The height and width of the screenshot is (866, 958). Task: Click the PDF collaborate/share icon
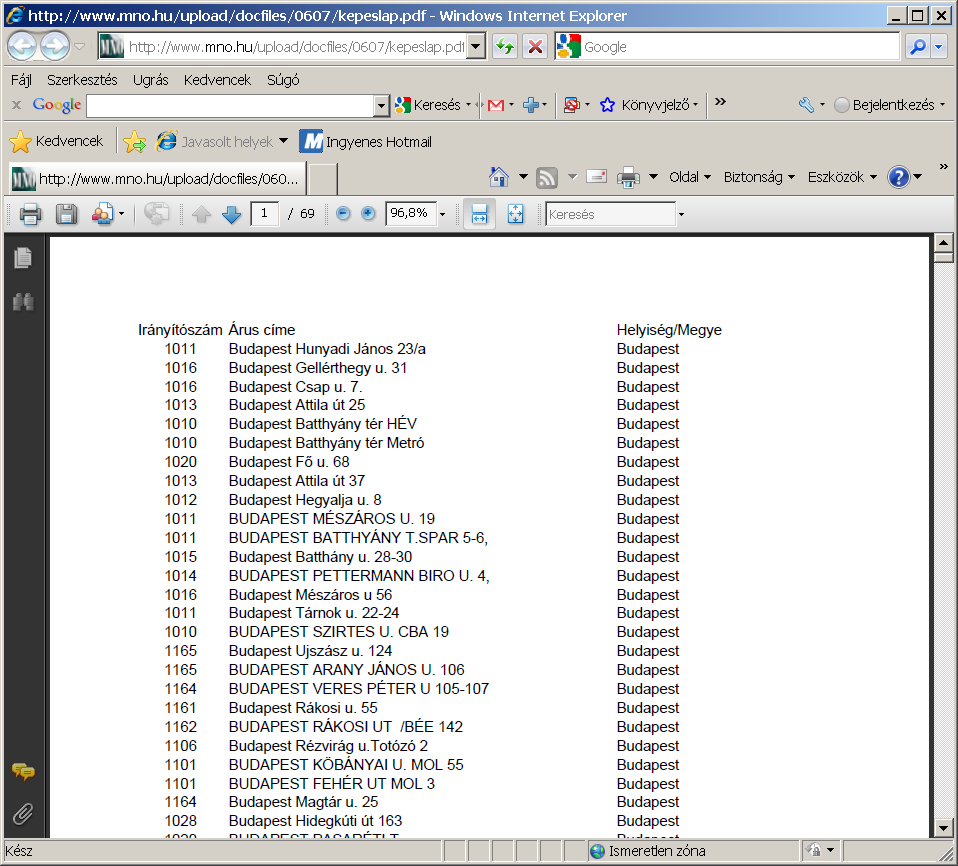point(102,214)
